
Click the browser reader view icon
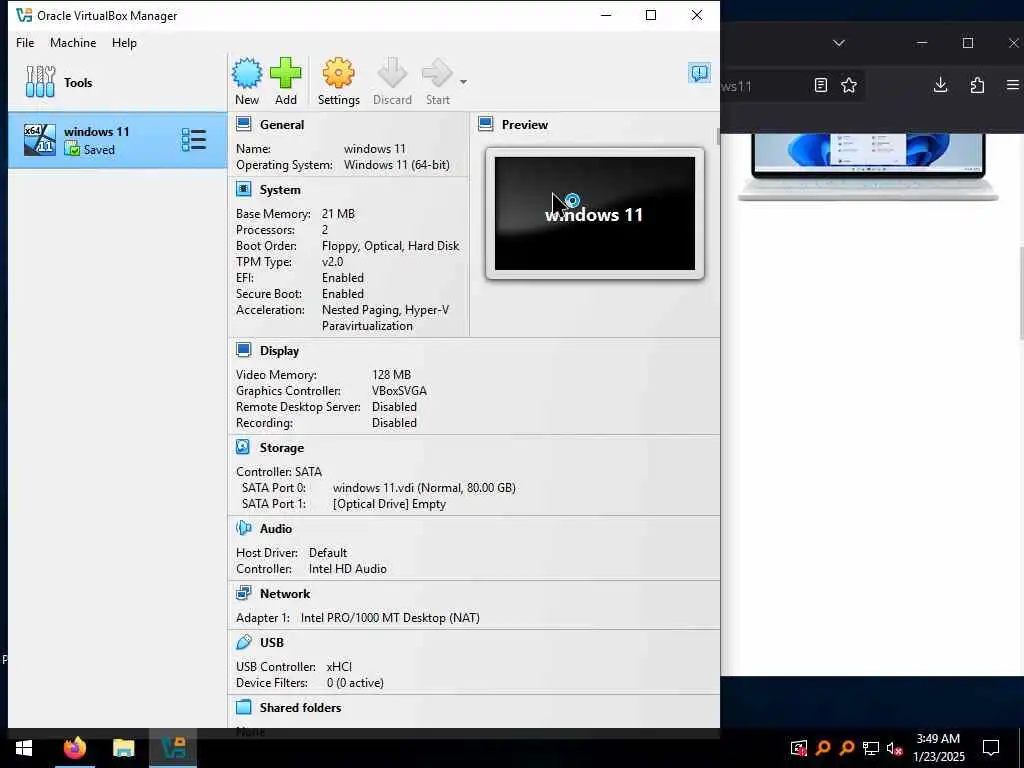point(821,85)
